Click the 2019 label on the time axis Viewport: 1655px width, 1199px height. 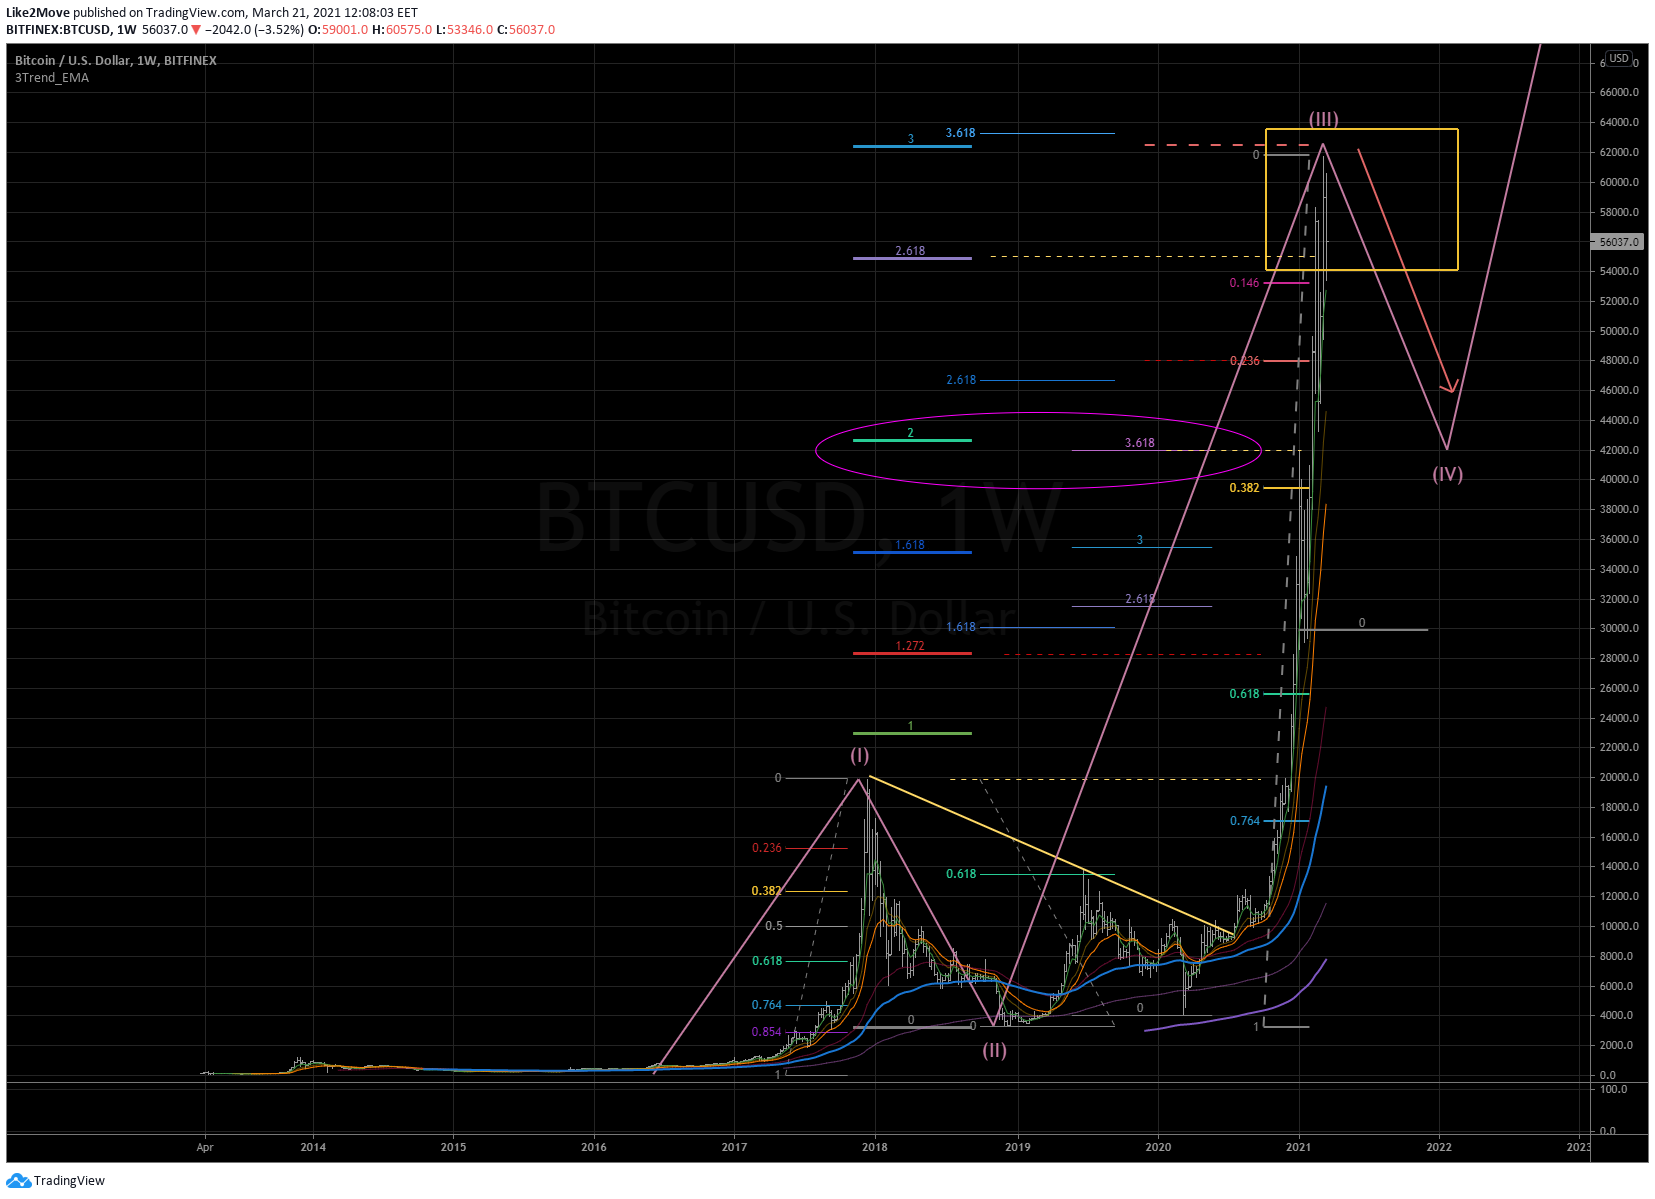click(1018, 1147)
